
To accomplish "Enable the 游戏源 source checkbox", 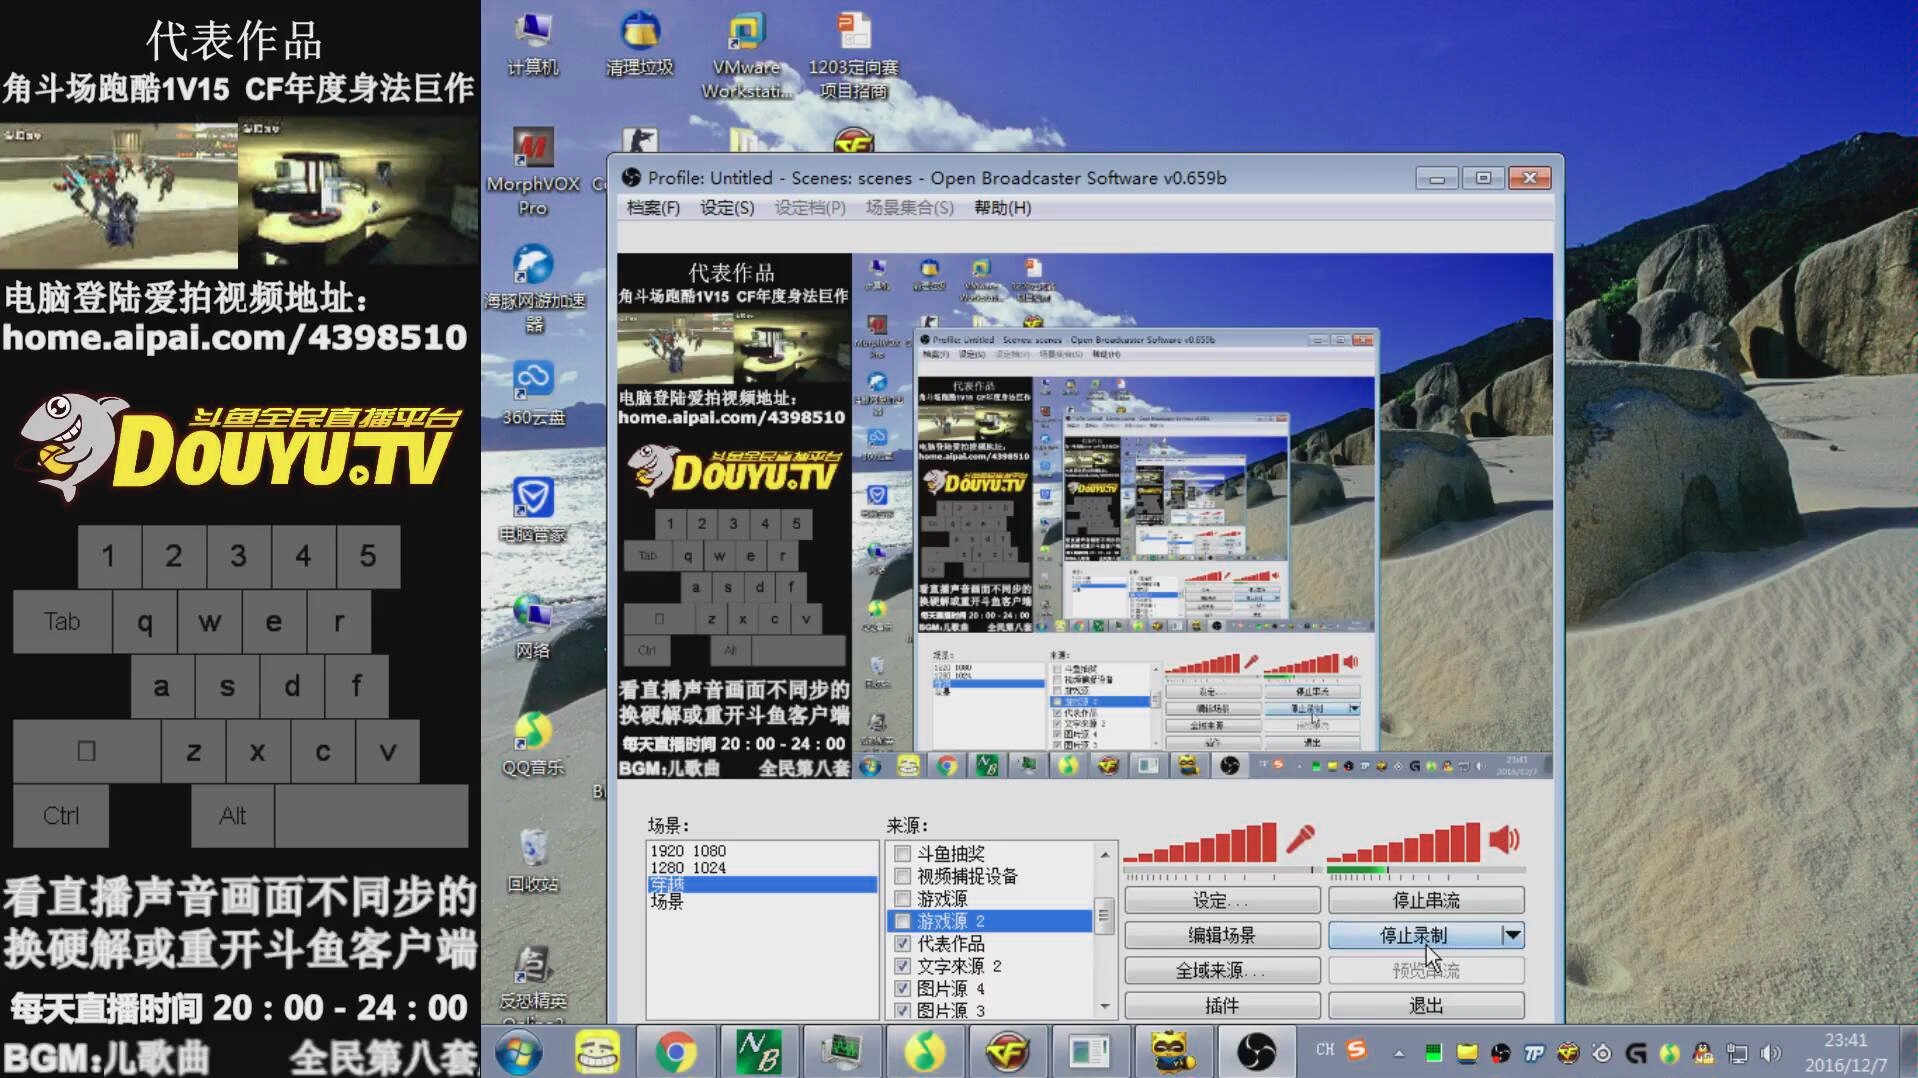I will point(902,899).
